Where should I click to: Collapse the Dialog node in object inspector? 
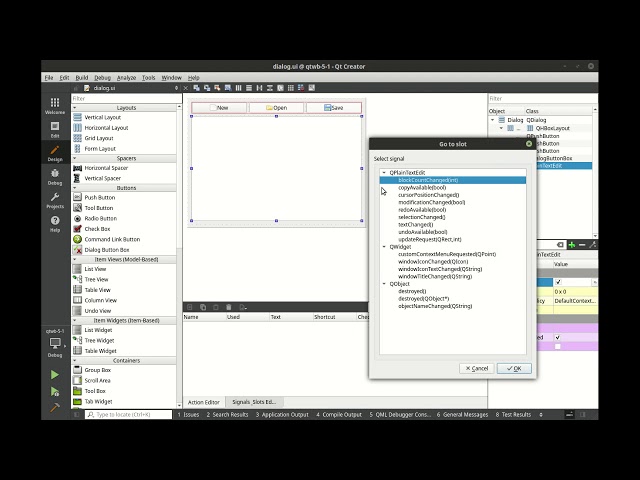(493, 120)
